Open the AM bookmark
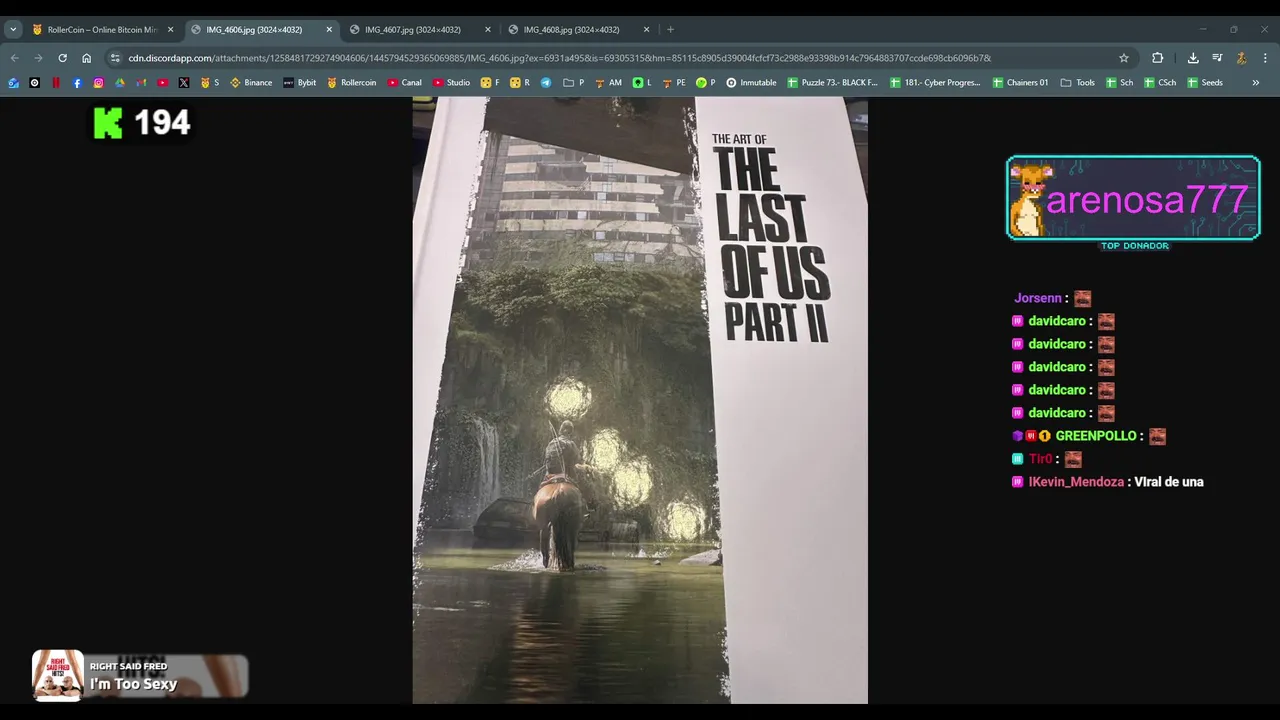The width and height of the screenshot is (1280, 720). (x=608, y=83)
